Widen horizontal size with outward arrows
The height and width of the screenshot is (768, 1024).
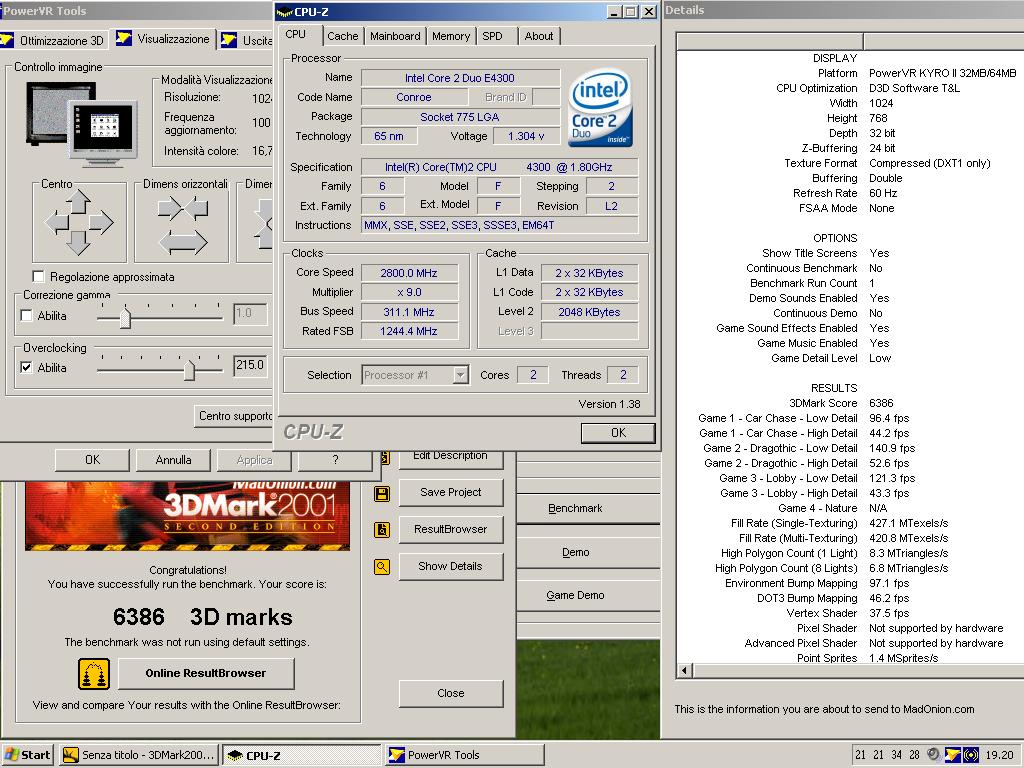(183, 243)
